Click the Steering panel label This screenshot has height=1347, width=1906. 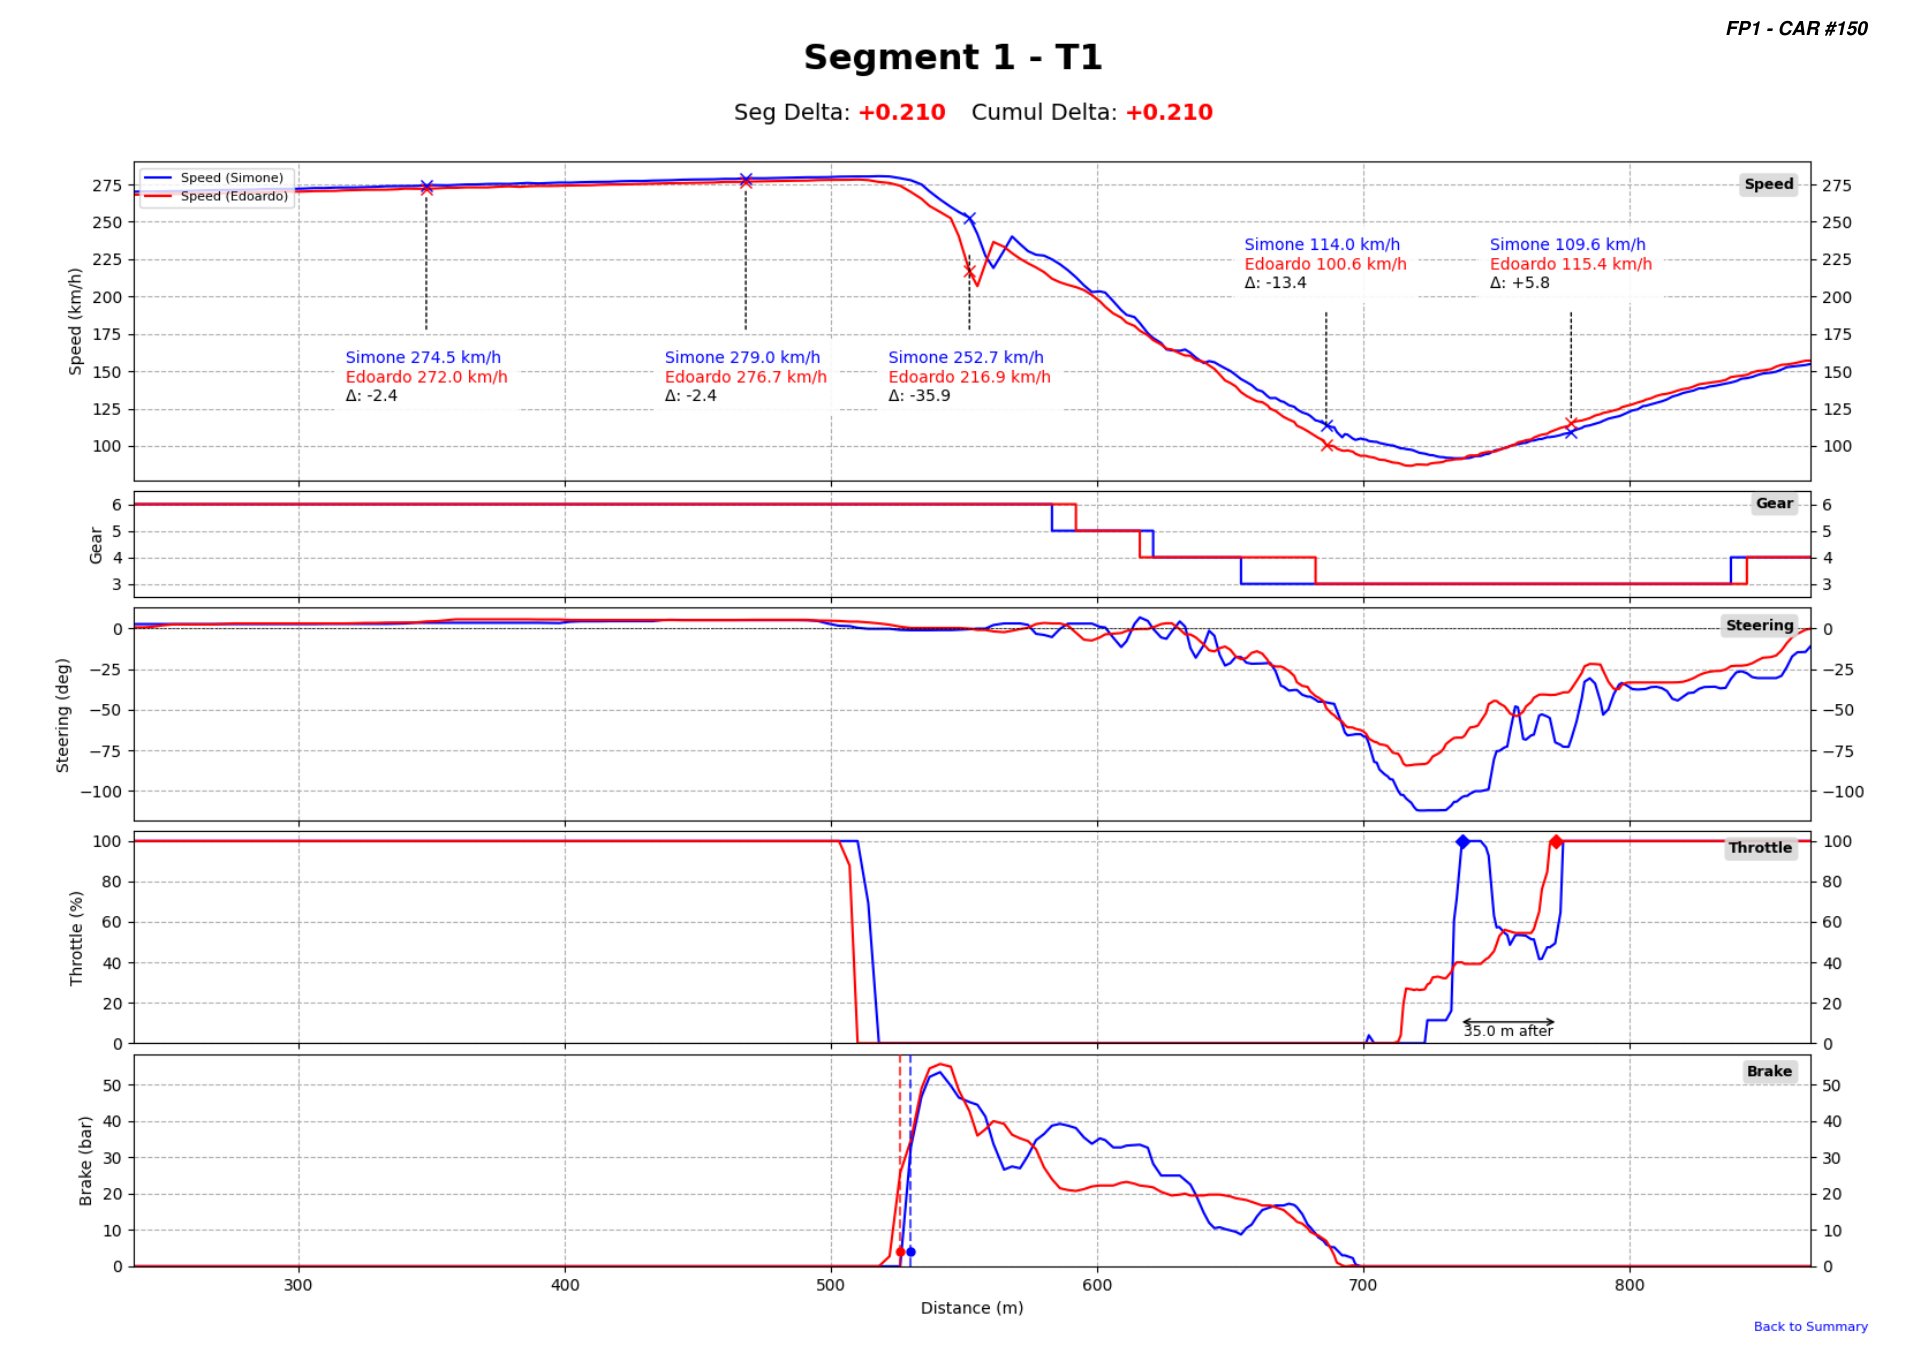click(x=1759, y=625)
